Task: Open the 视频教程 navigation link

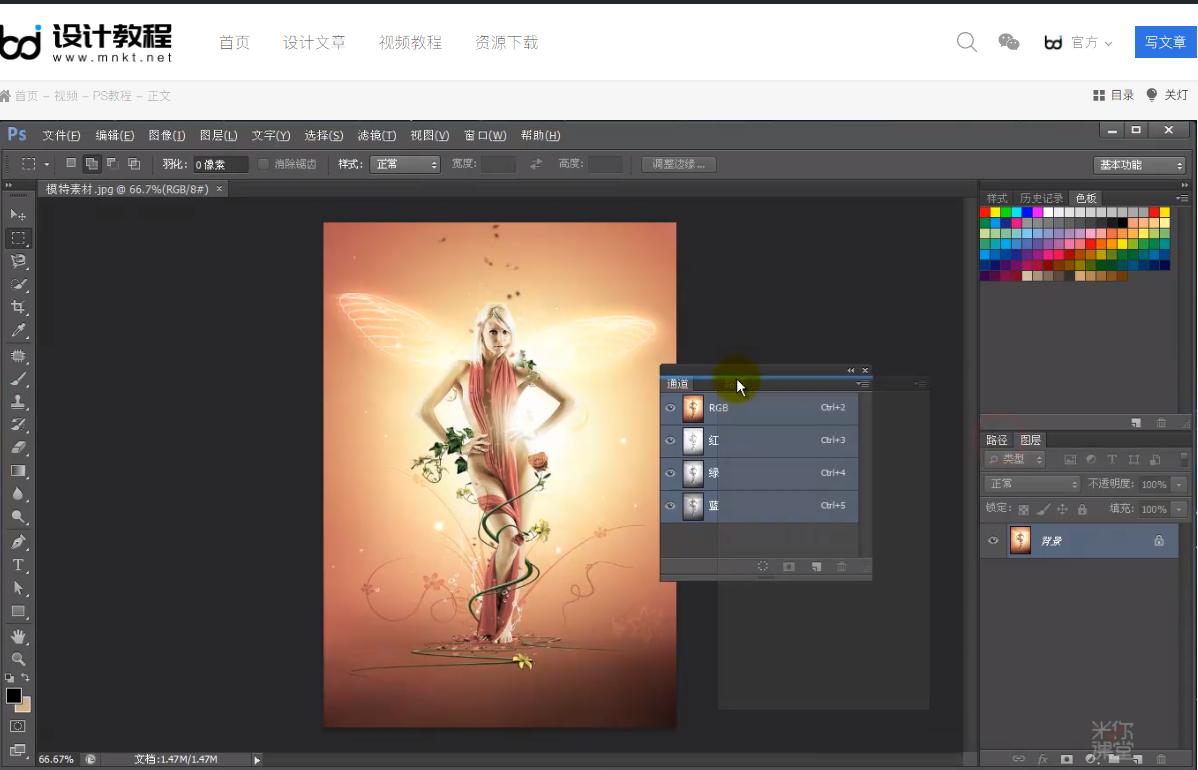Action: tap(411, 42)
